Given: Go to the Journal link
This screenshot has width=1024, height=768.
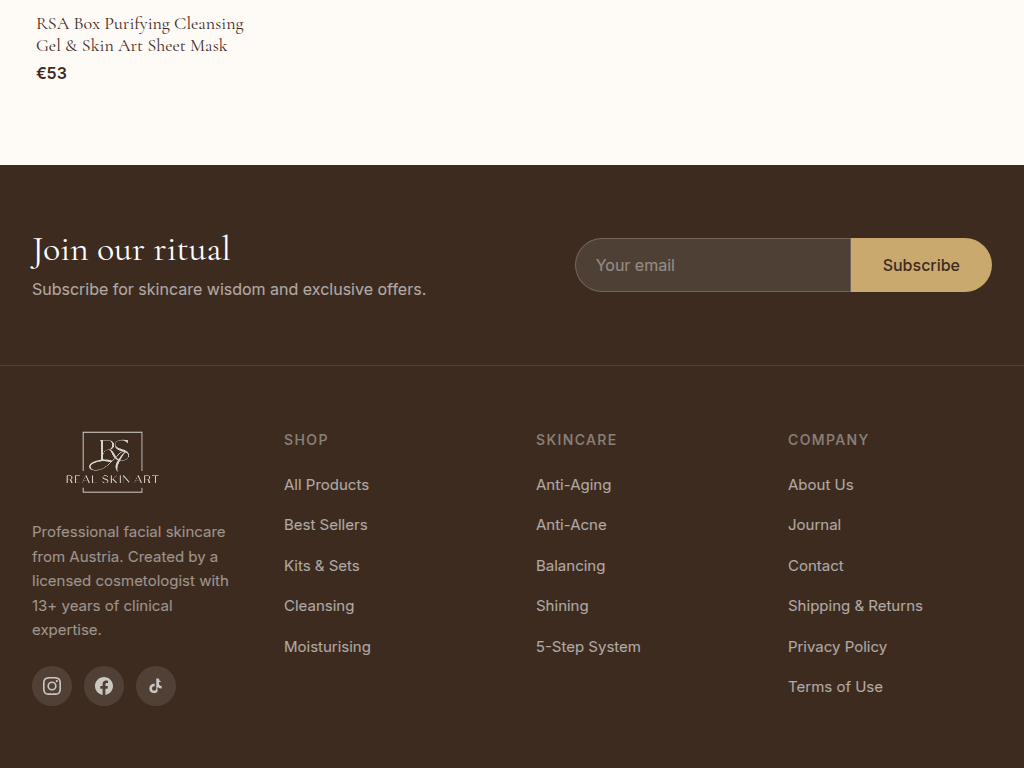Looking at the screenshot, I should pyautogui.click(x=814, y=525).
